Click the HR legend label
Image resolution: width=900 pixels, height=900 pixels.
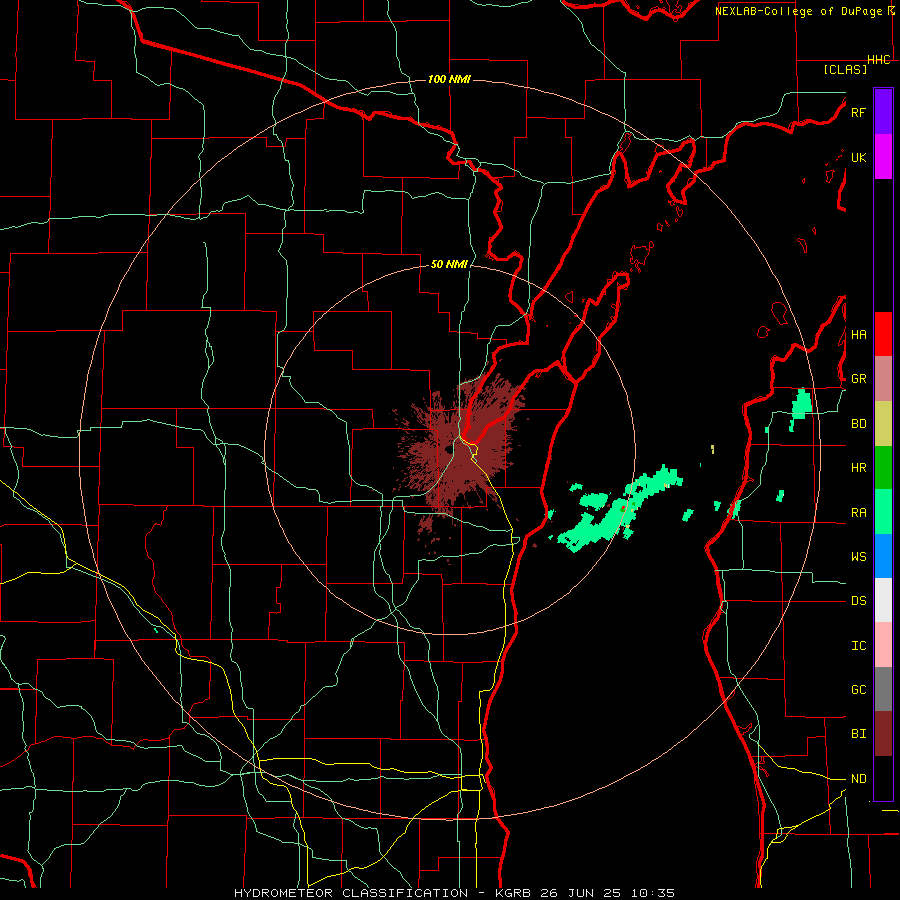point(858,468)
